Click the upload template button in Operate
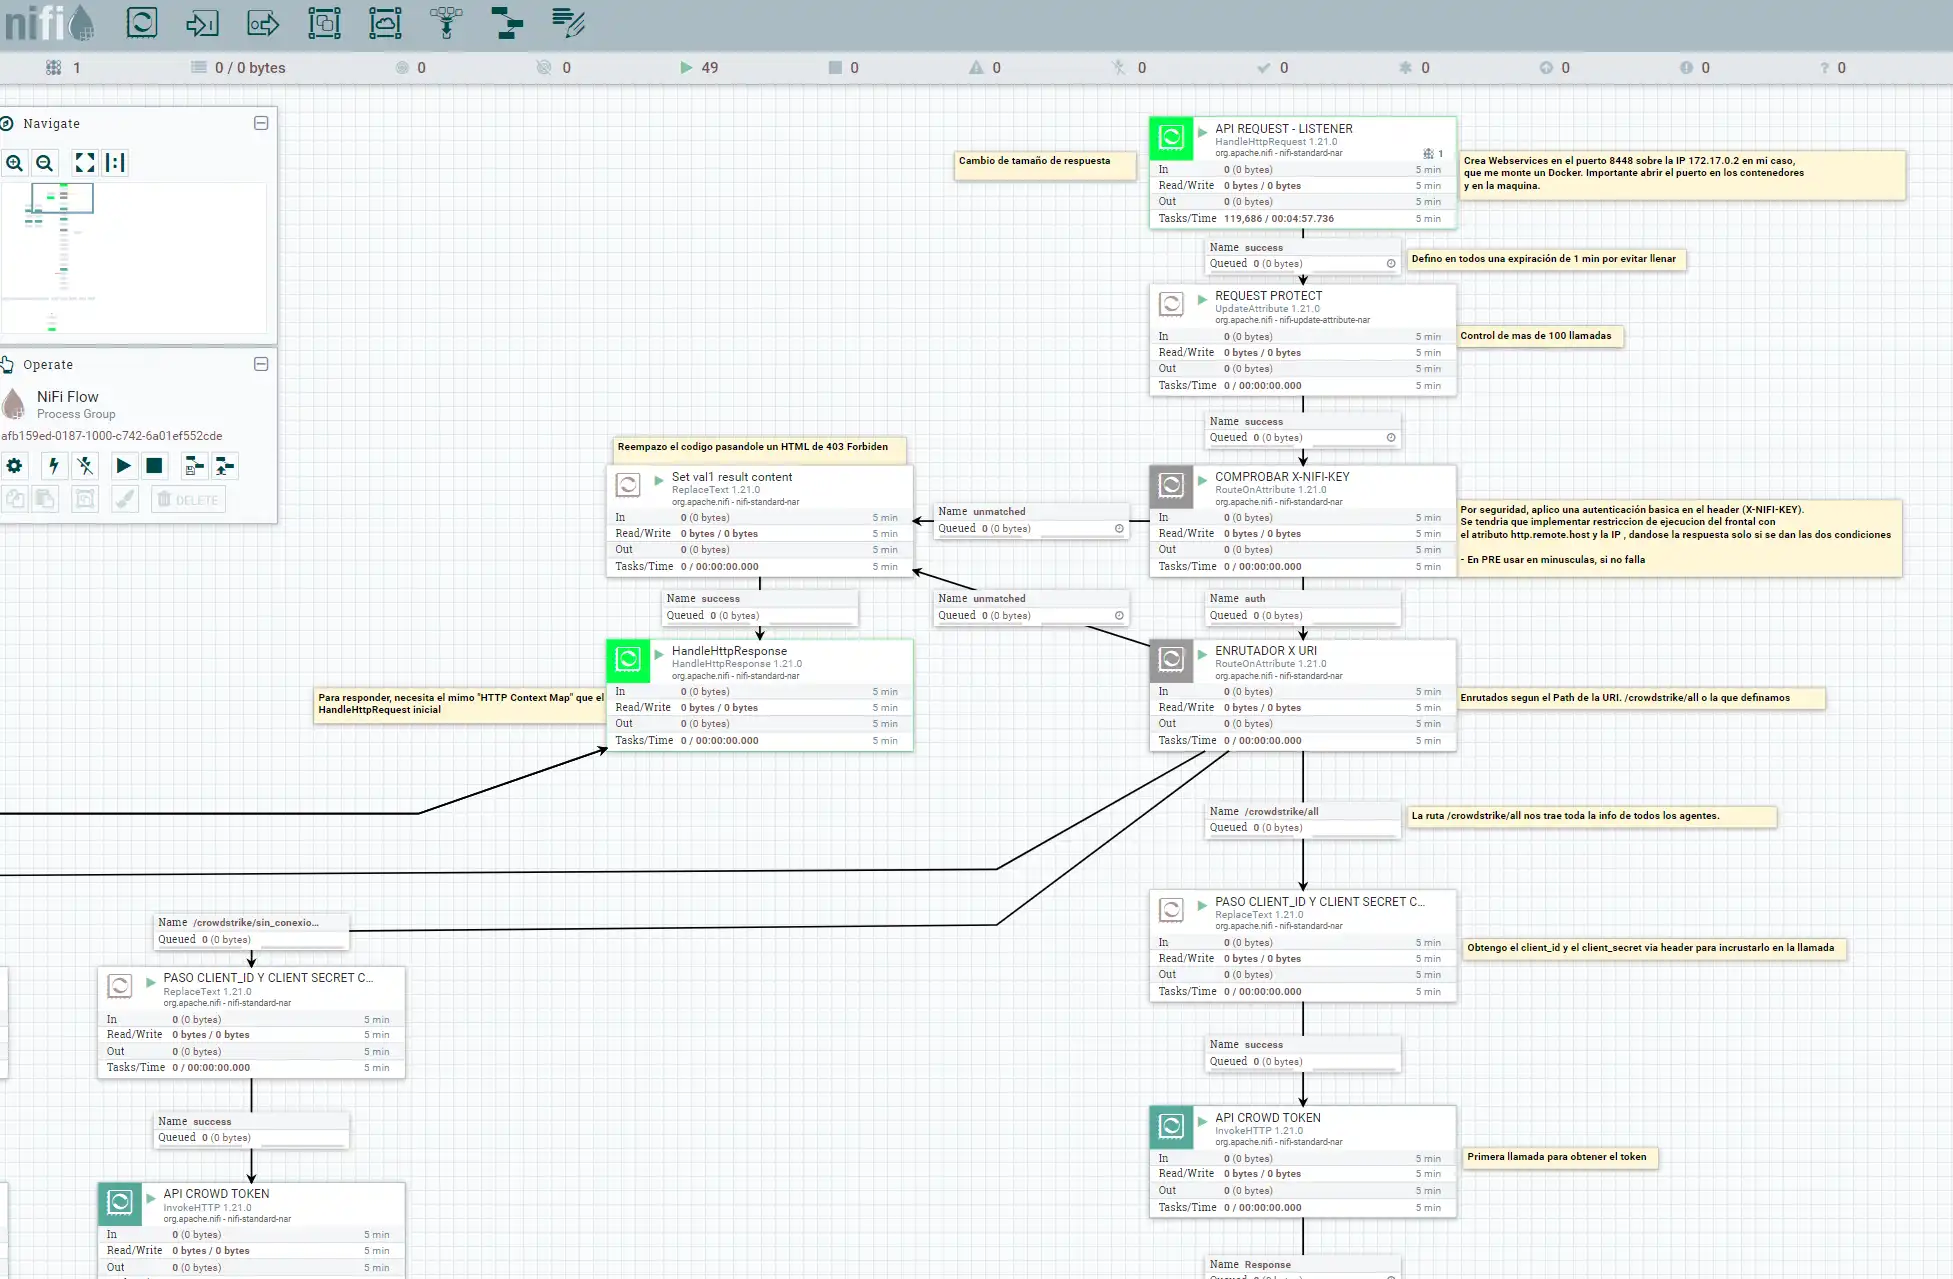Screen dimensions: 1953x1279 coord(225,465)
